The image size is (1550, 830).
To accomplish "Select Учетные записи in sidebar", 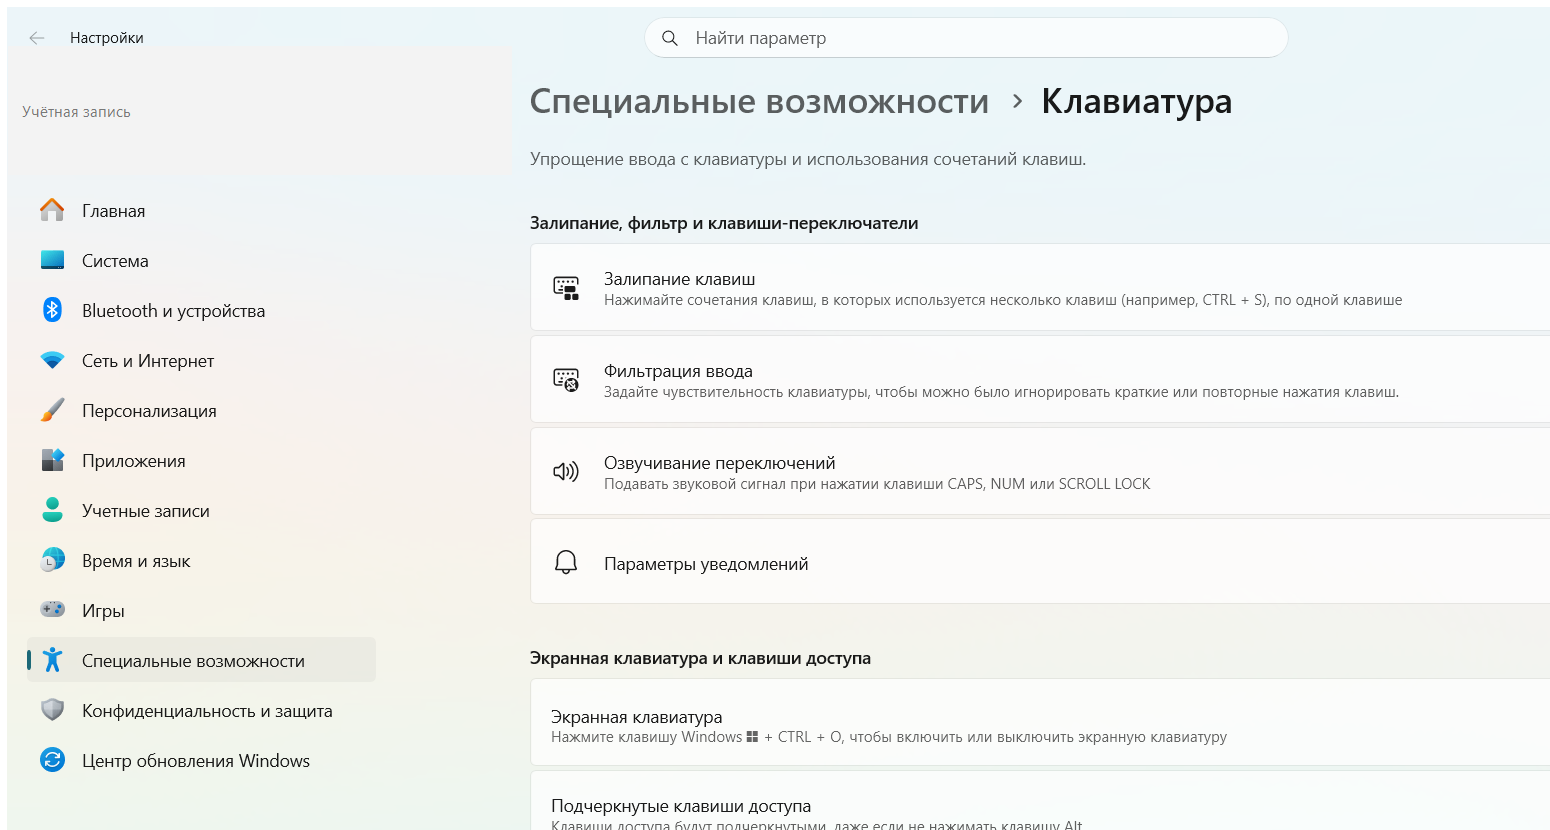I will tap(201, 510).
